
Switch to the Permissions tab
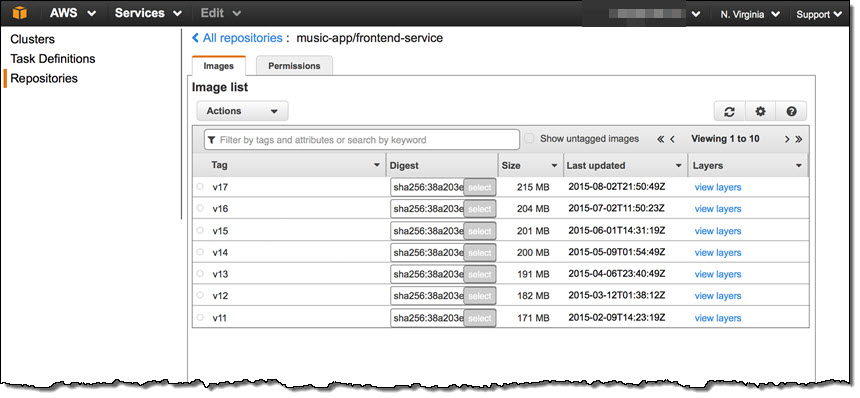294,66
